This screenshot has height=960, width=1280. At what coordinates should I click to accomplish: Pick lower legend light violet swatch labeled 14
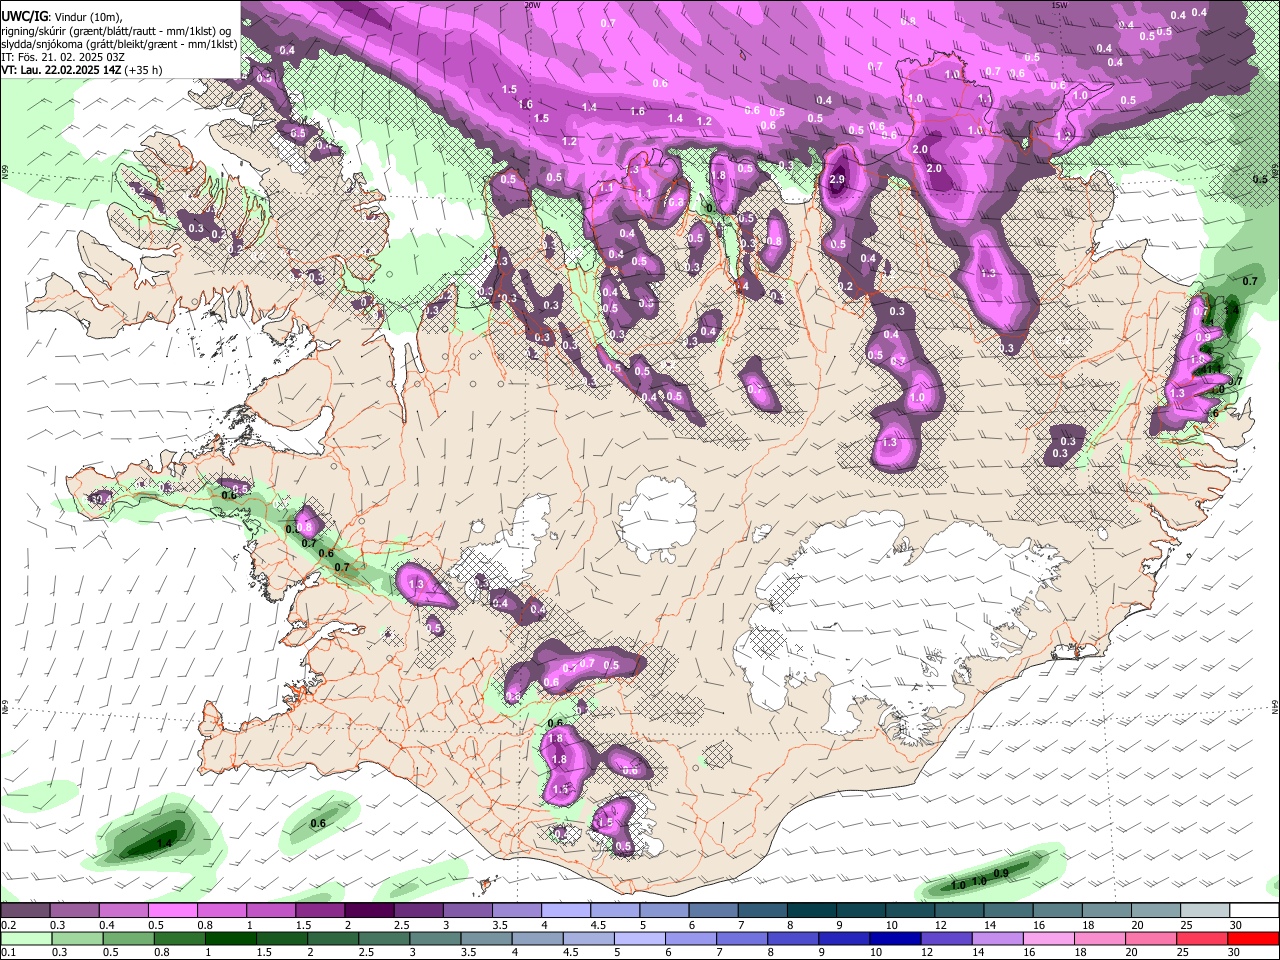point(997,938)
